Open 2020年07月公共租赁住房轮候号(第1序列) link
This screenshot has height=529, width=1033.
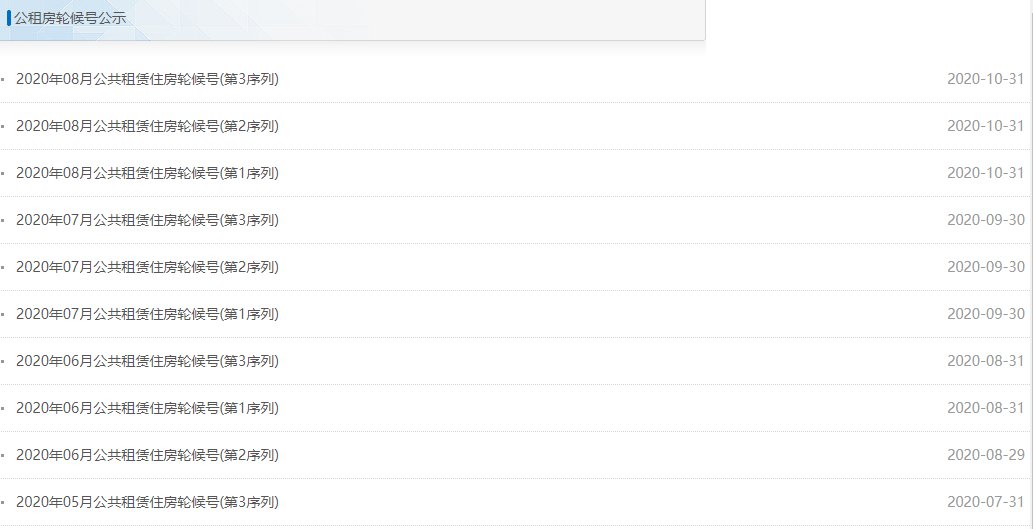(147, 314)
